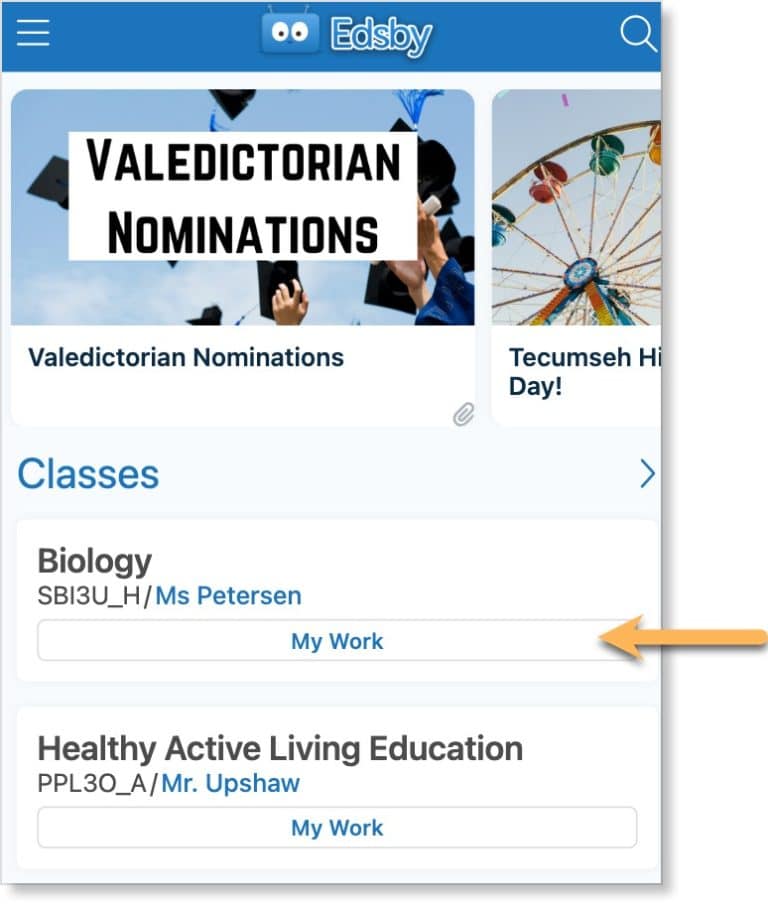Open the full Classes list via arrow

648,473
